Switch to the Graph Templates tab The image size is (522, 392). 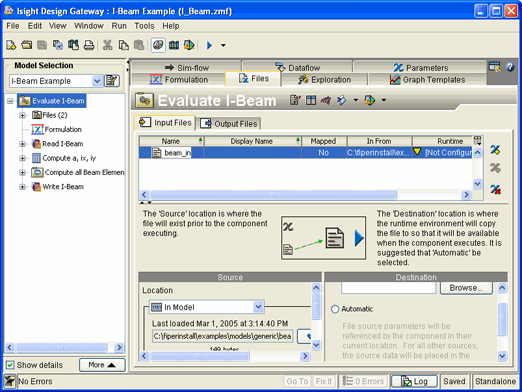pyautogui.click(x=427, y=80)
